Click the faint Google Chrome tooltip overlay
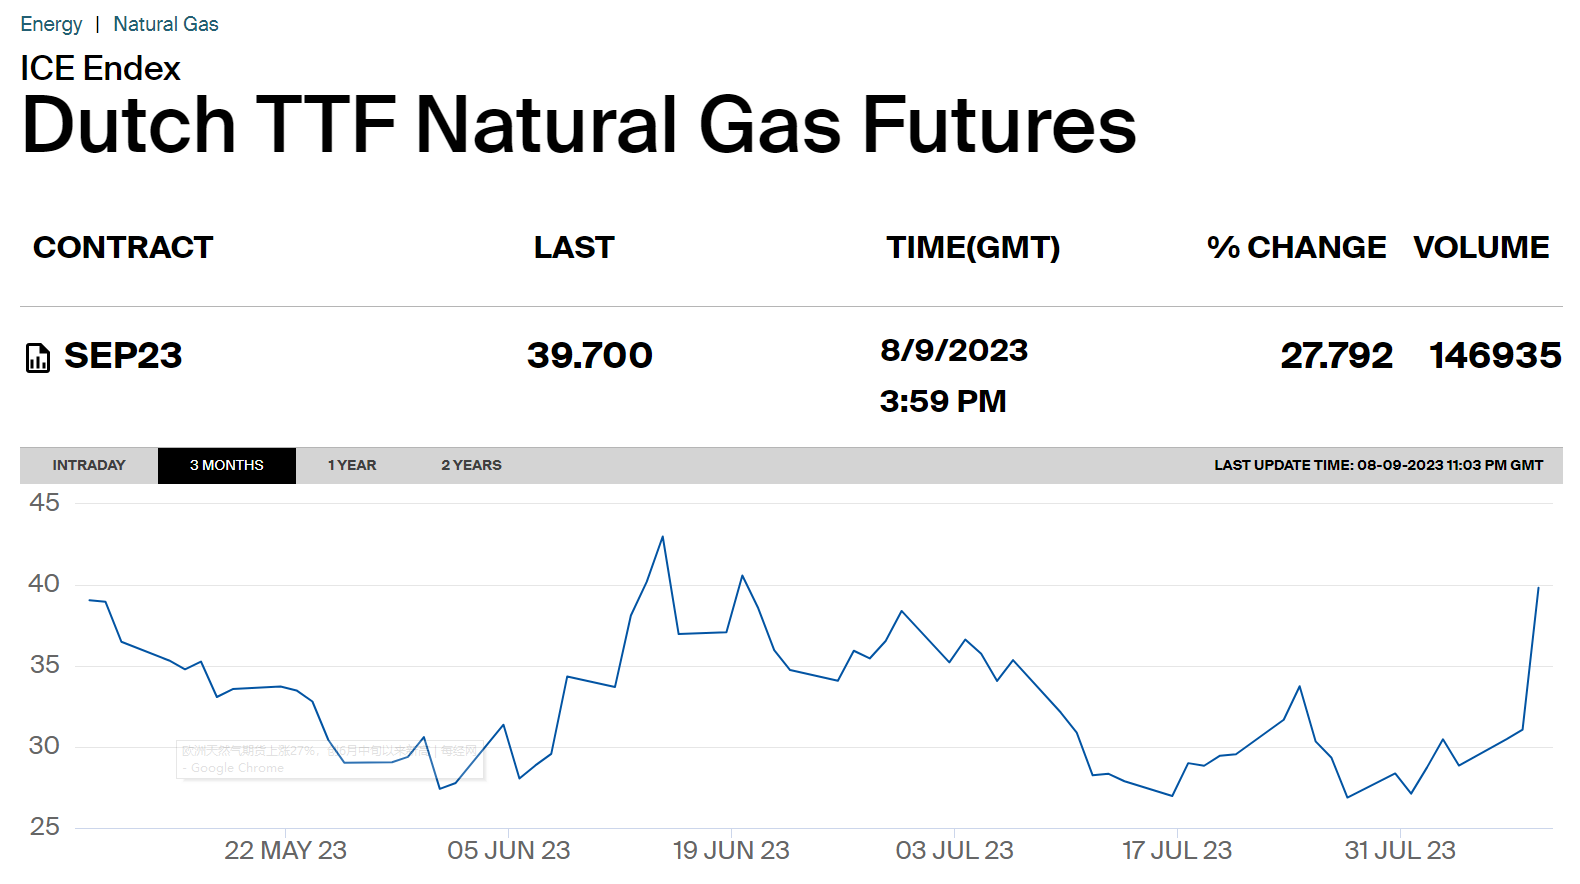 pos(330,760)
